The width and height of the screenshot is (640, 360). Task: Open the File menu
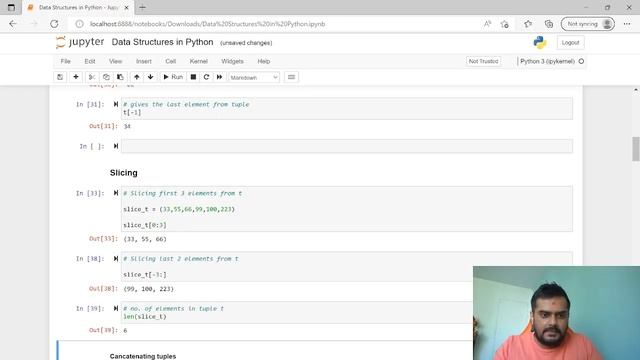tap(65, 61)
